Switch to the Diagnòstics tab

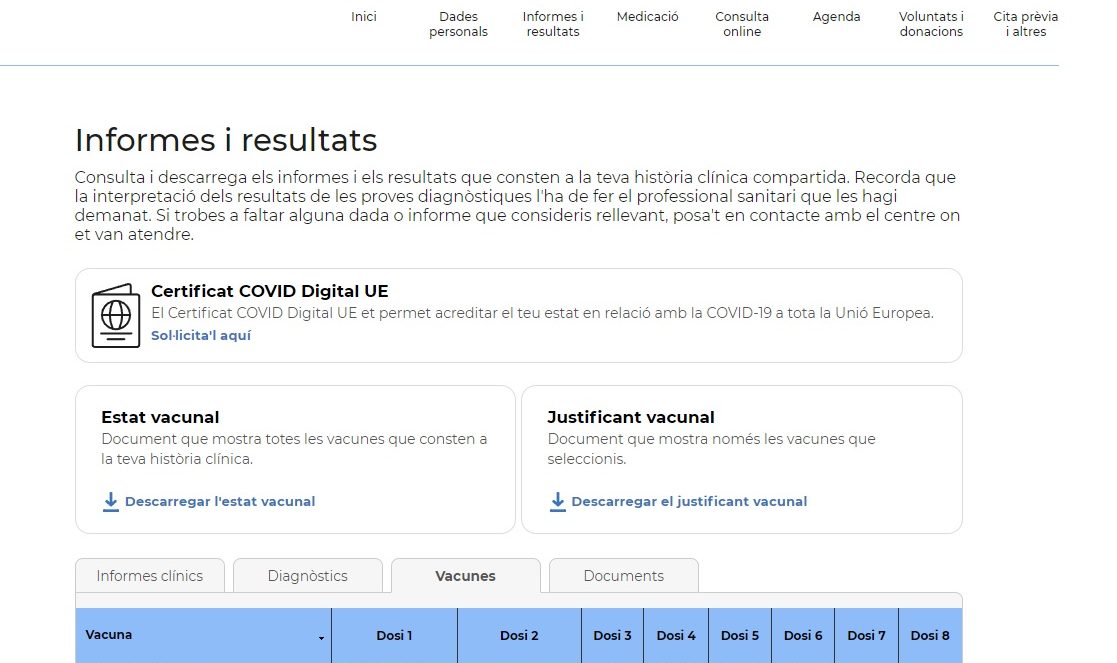coord(308,575)
